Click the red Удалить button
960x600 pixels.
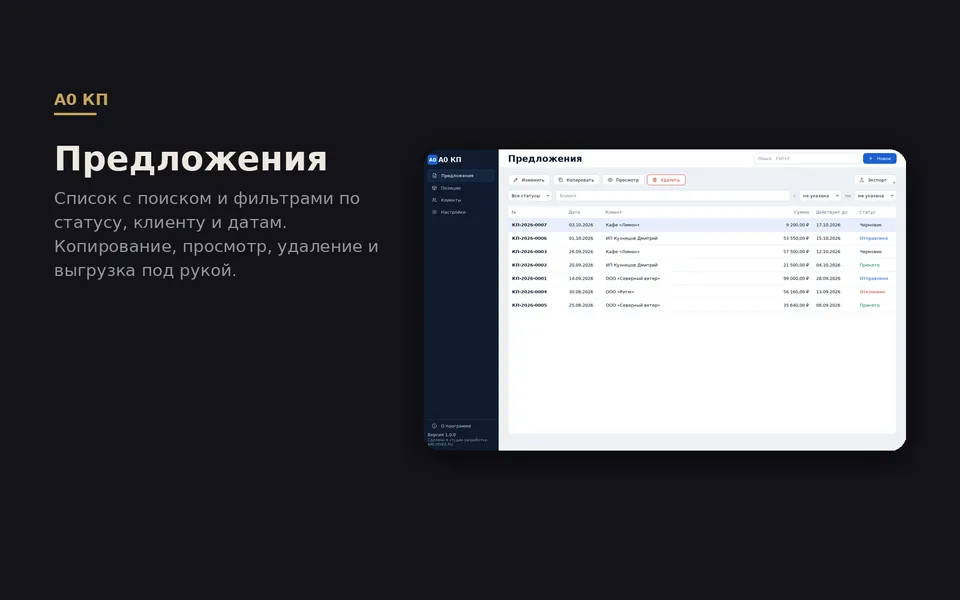click(666, 180)
